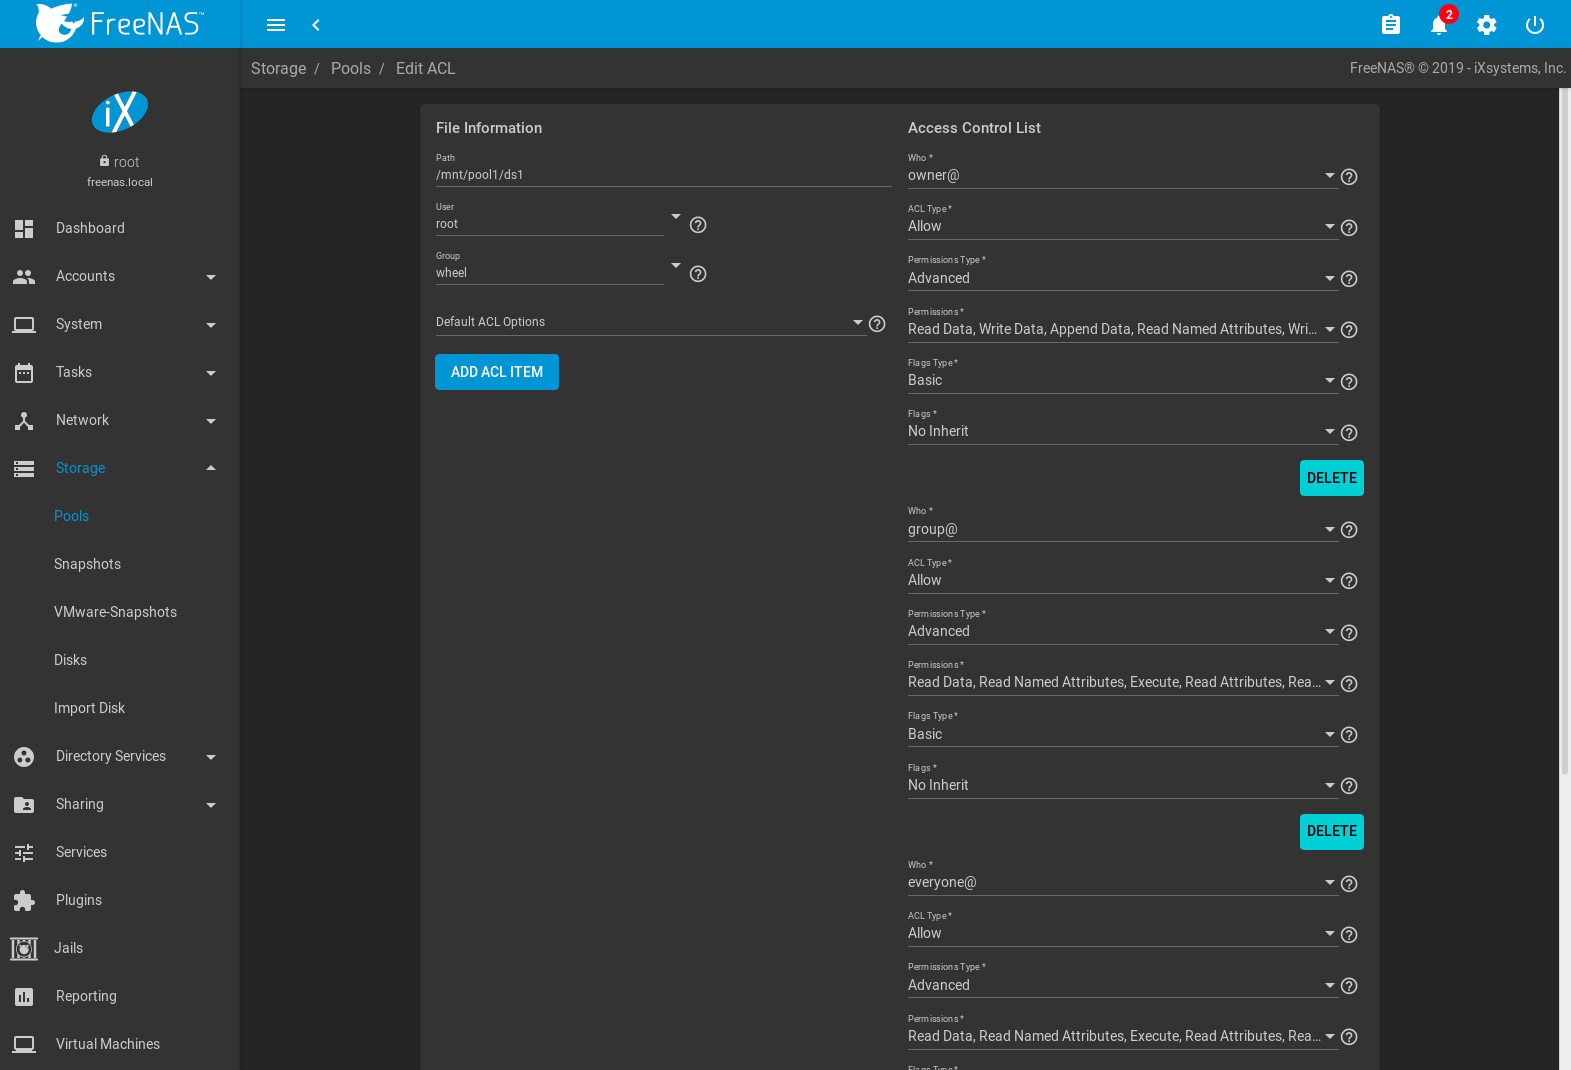
Task: Collapse the Storage menu
Action: click(x=120, y=468)
